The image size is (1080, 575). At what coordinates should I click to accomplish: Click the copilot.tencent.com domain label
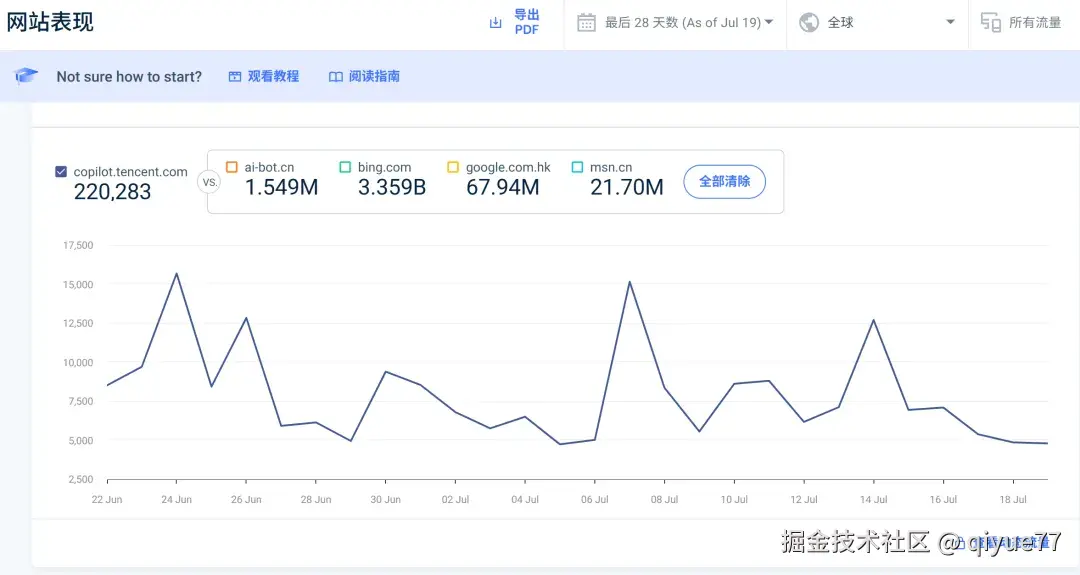click(130, 171)
